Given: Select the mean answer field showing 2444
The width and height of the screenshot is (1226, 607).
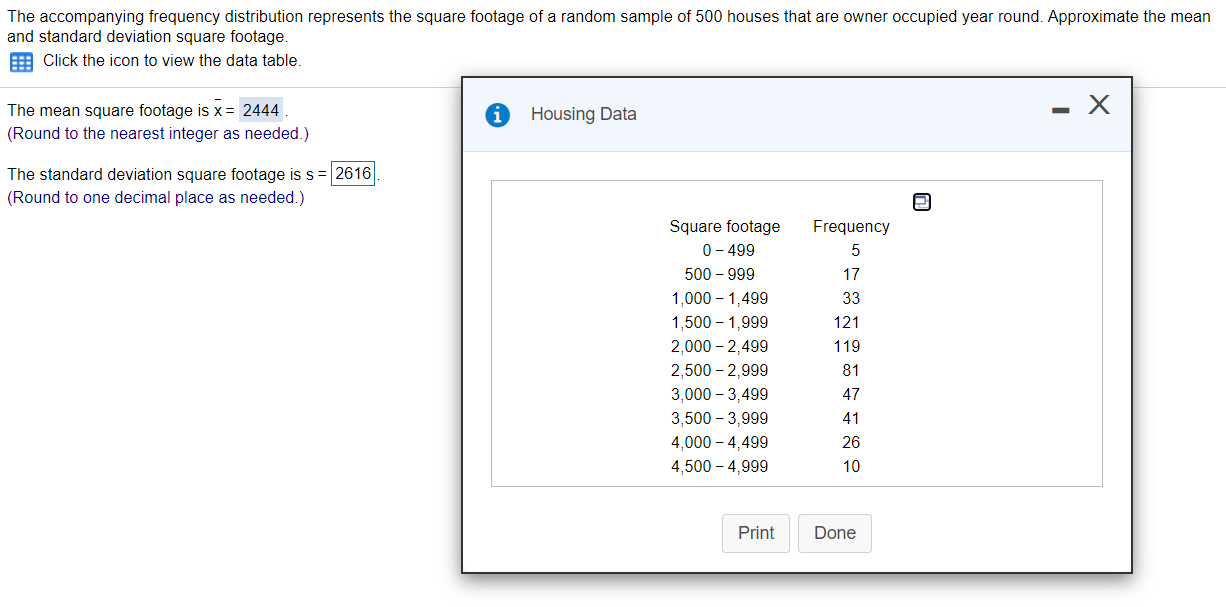Looking at the screenshot, I should point(260,110).
